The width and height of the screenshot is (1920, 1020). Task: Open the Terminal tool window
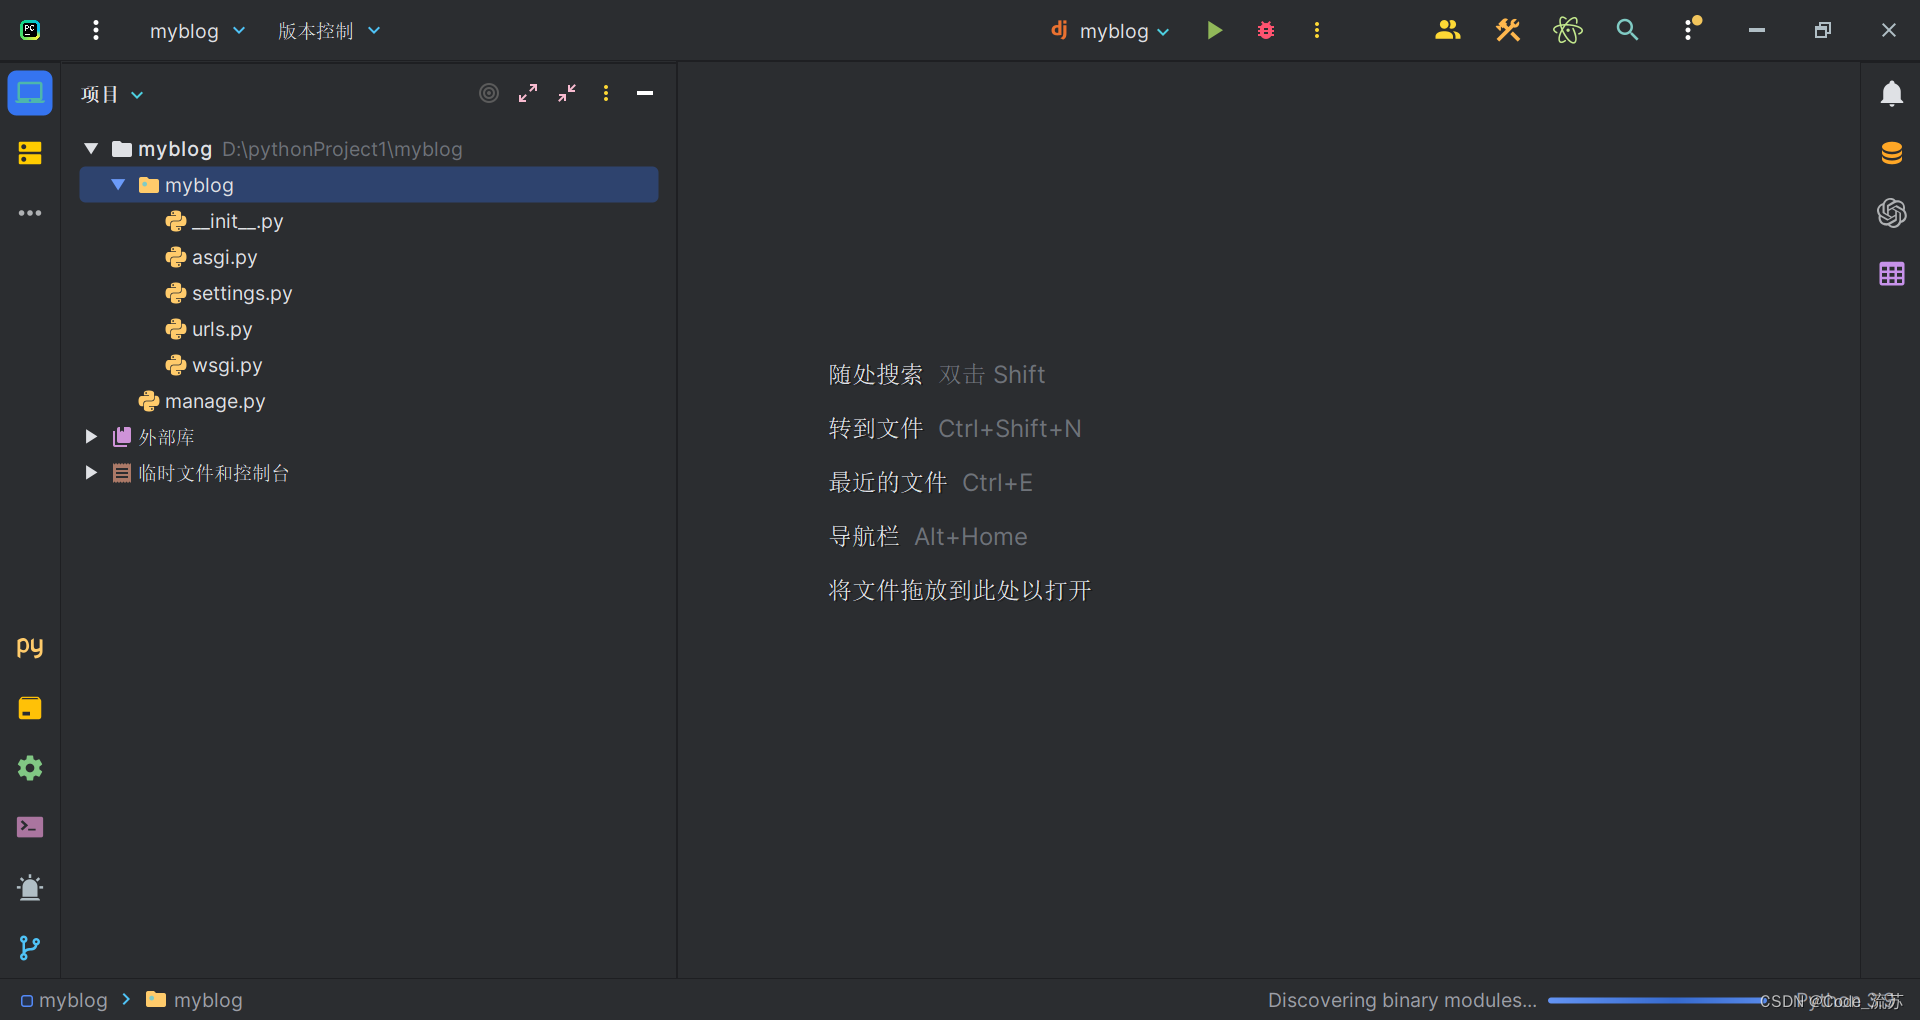[30, 827]
